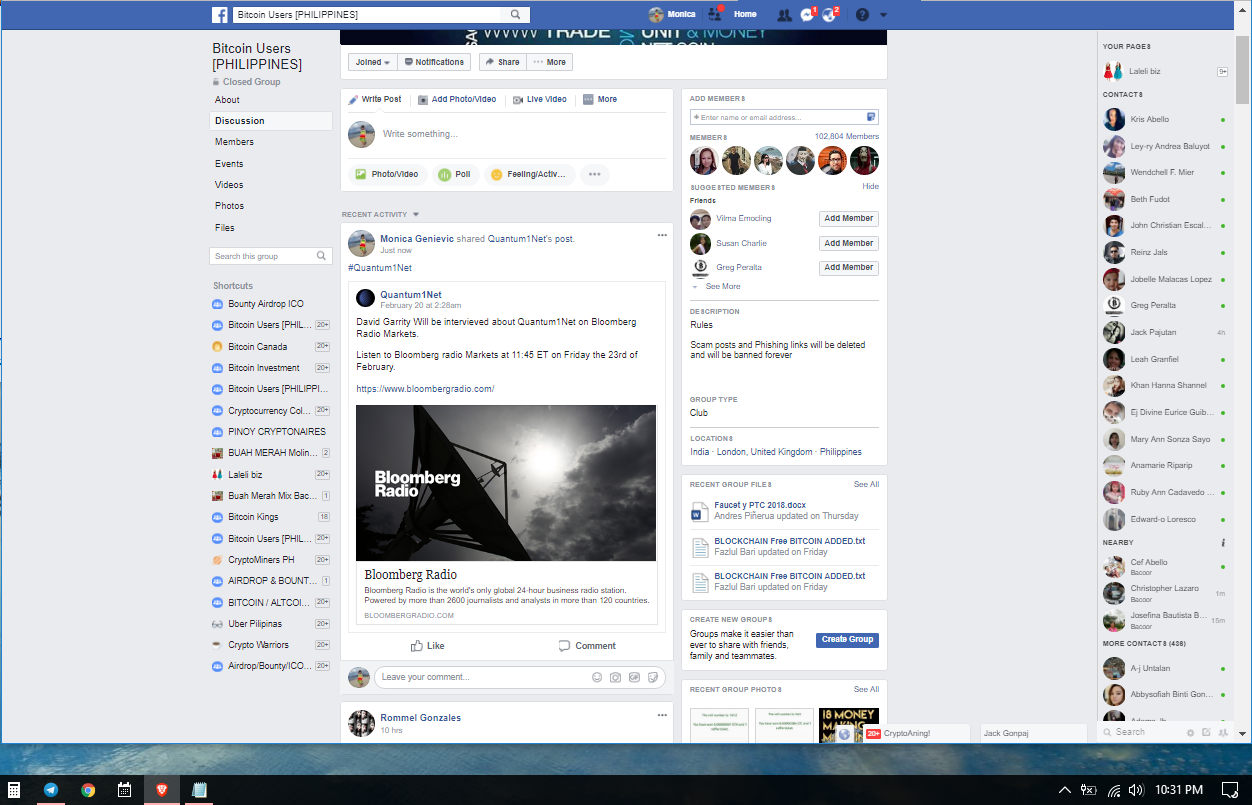Click the Search this group field
The image size is (1252, 805).
pos(270,256)
